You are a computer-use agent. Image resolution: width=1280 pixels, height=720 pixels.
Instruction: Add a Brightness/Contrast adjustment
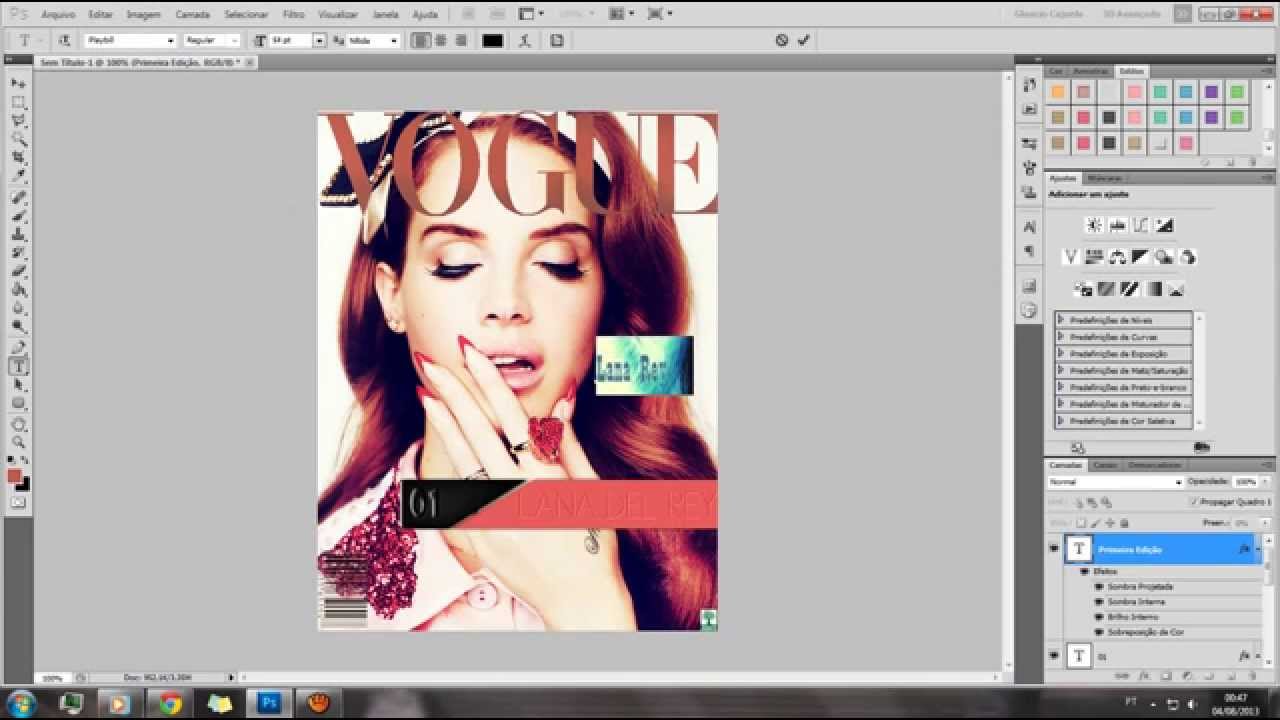tap(1094, 226)
